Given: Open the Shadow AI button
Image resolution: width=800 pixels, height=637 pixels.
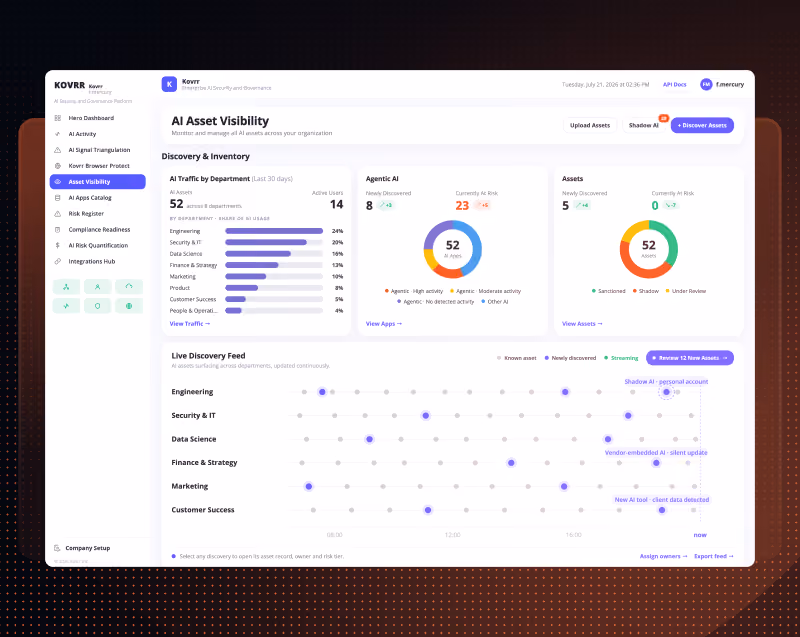Looking at the screenshot, I should click(644, 125).
